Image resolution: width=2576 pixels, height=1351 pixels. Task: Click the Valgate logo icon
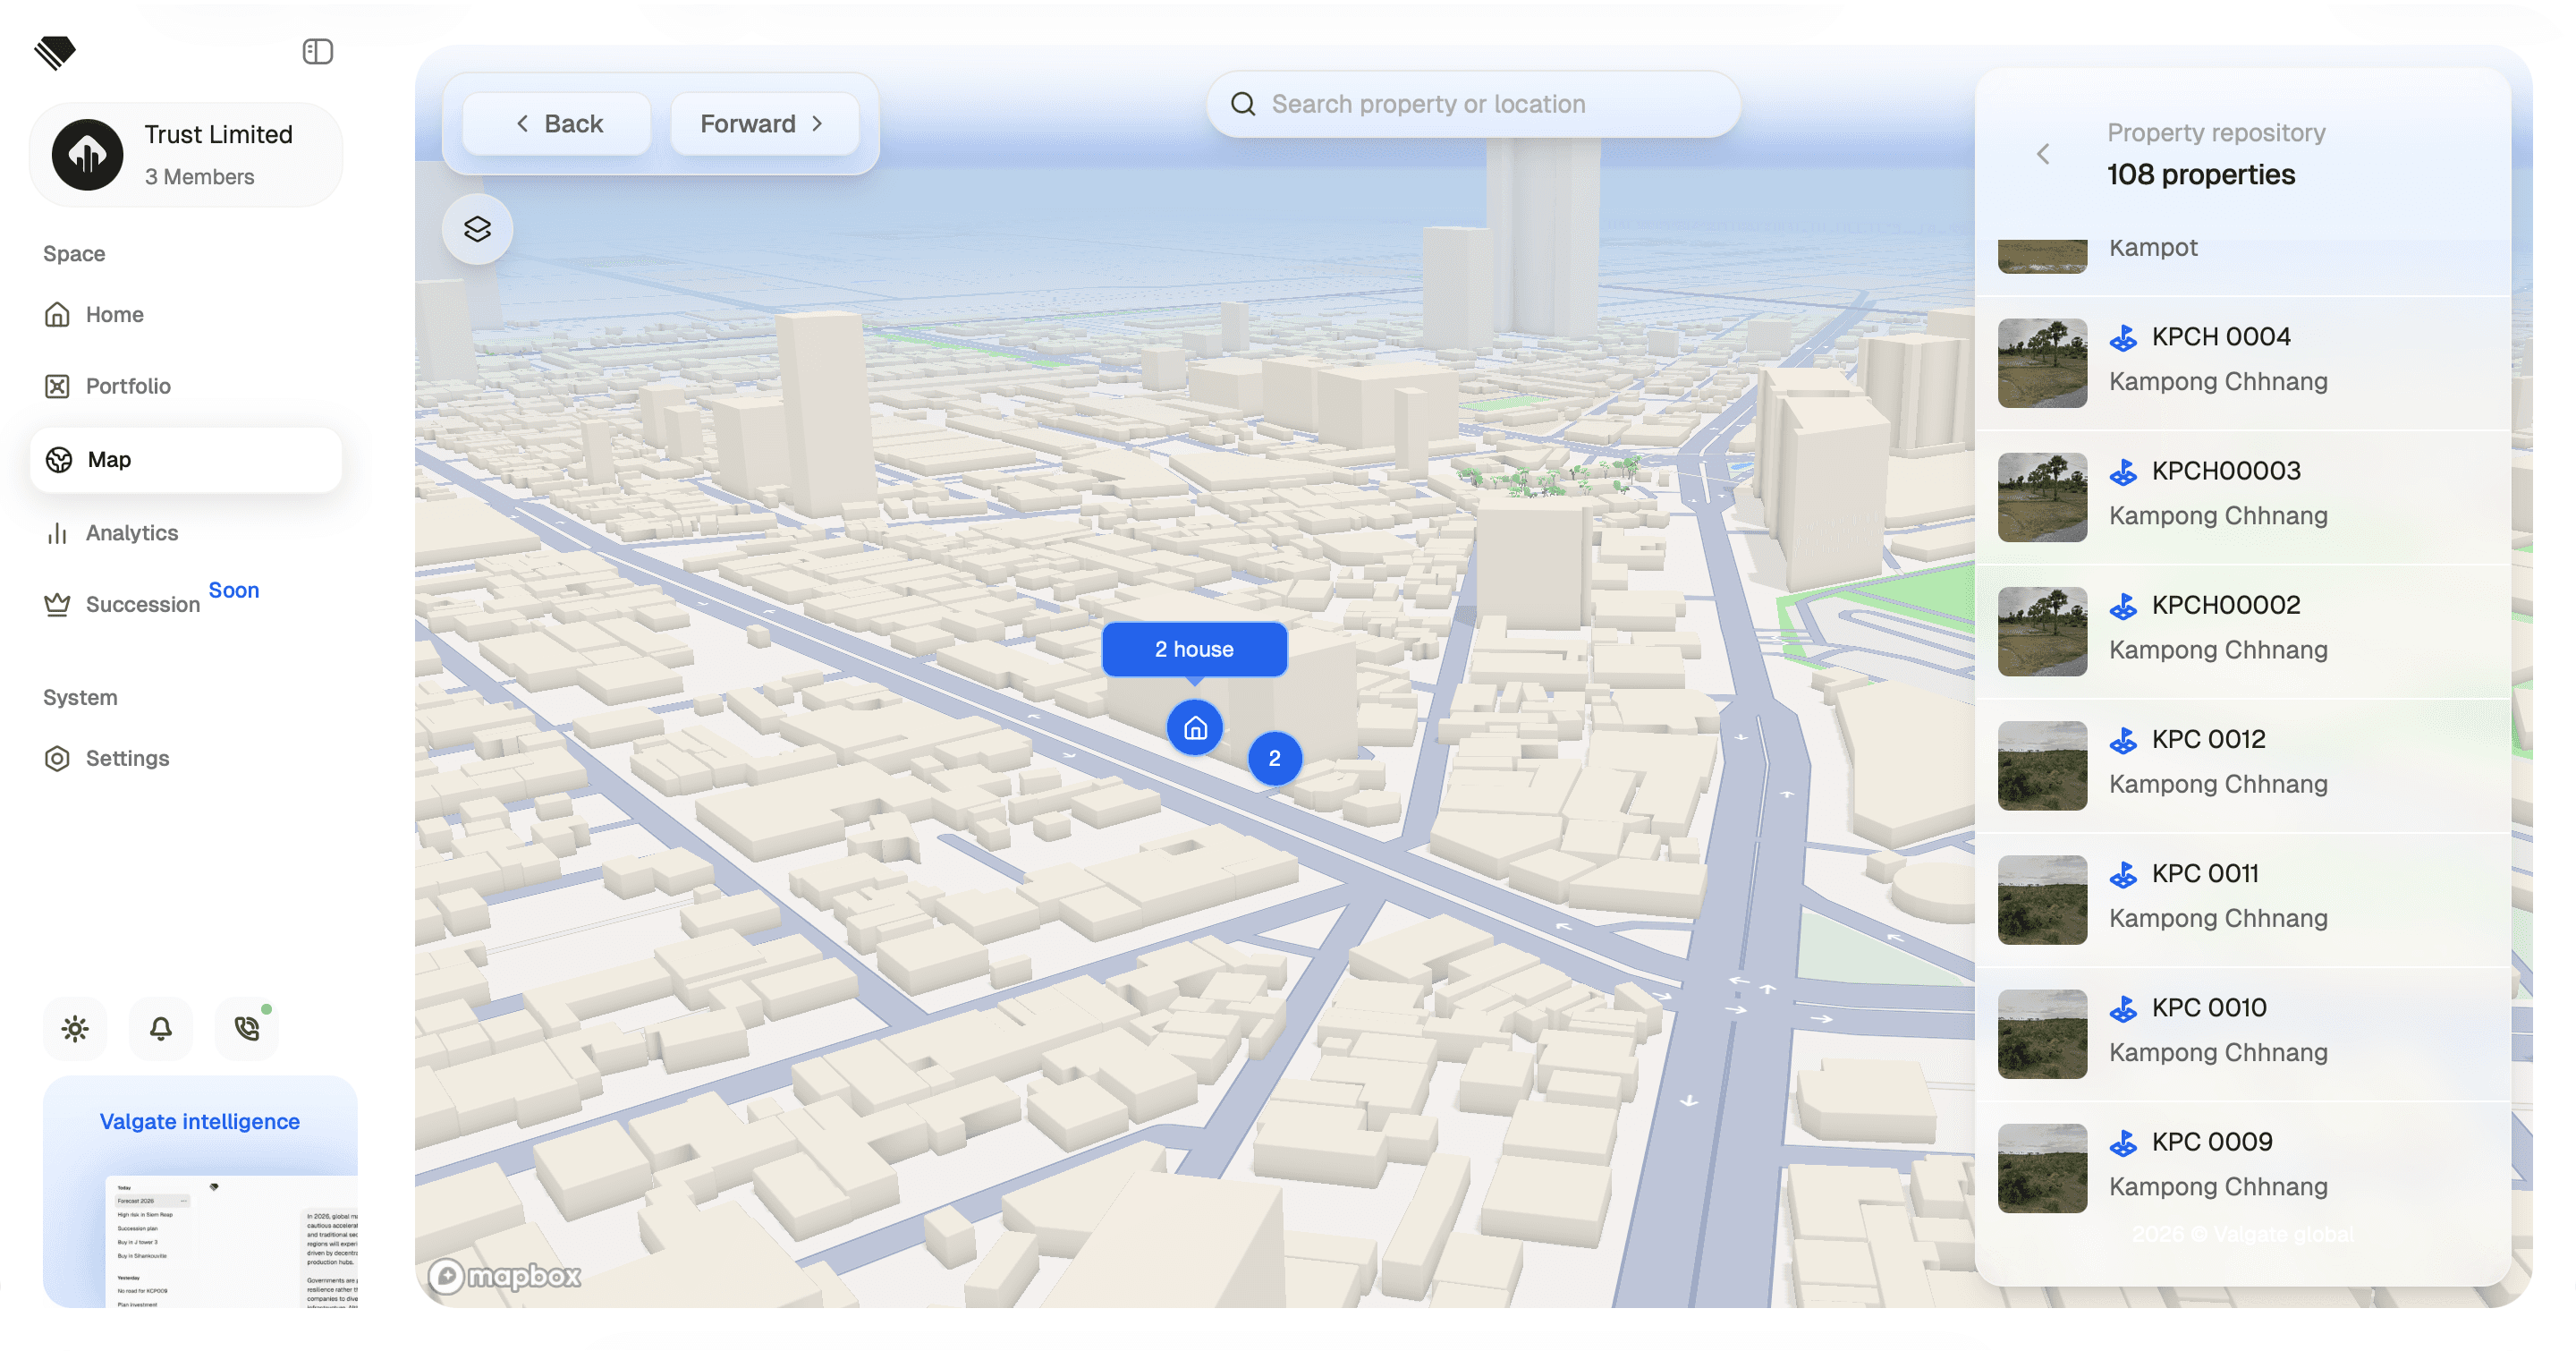[55, 52]
